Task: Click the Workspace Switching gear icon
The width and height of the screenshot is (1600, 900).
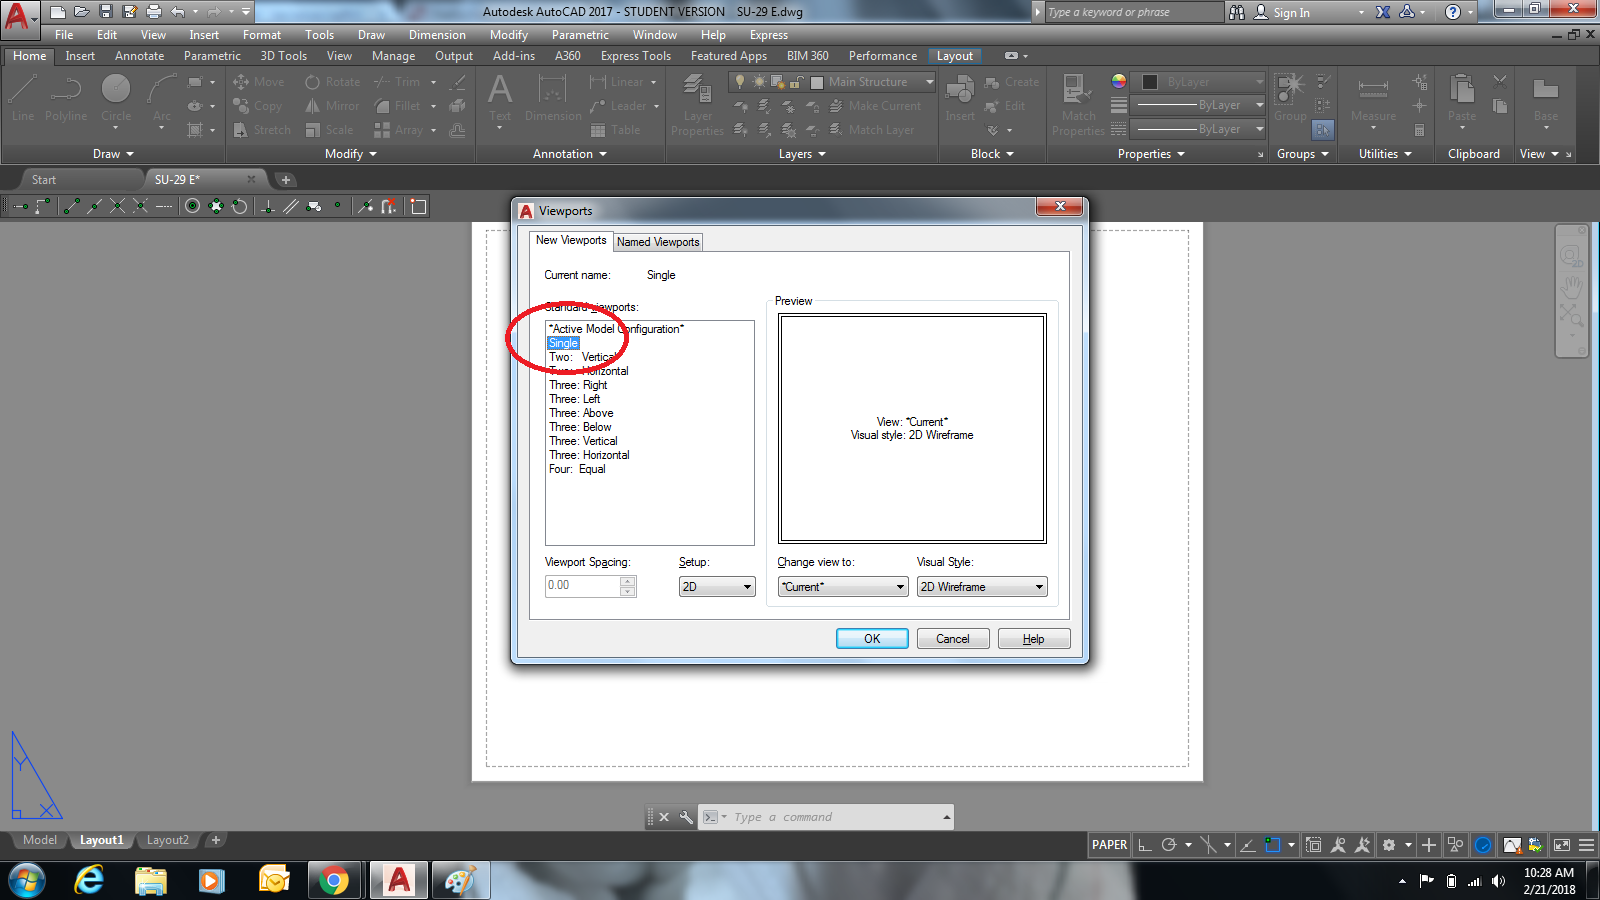Action: coord(1388,845)
